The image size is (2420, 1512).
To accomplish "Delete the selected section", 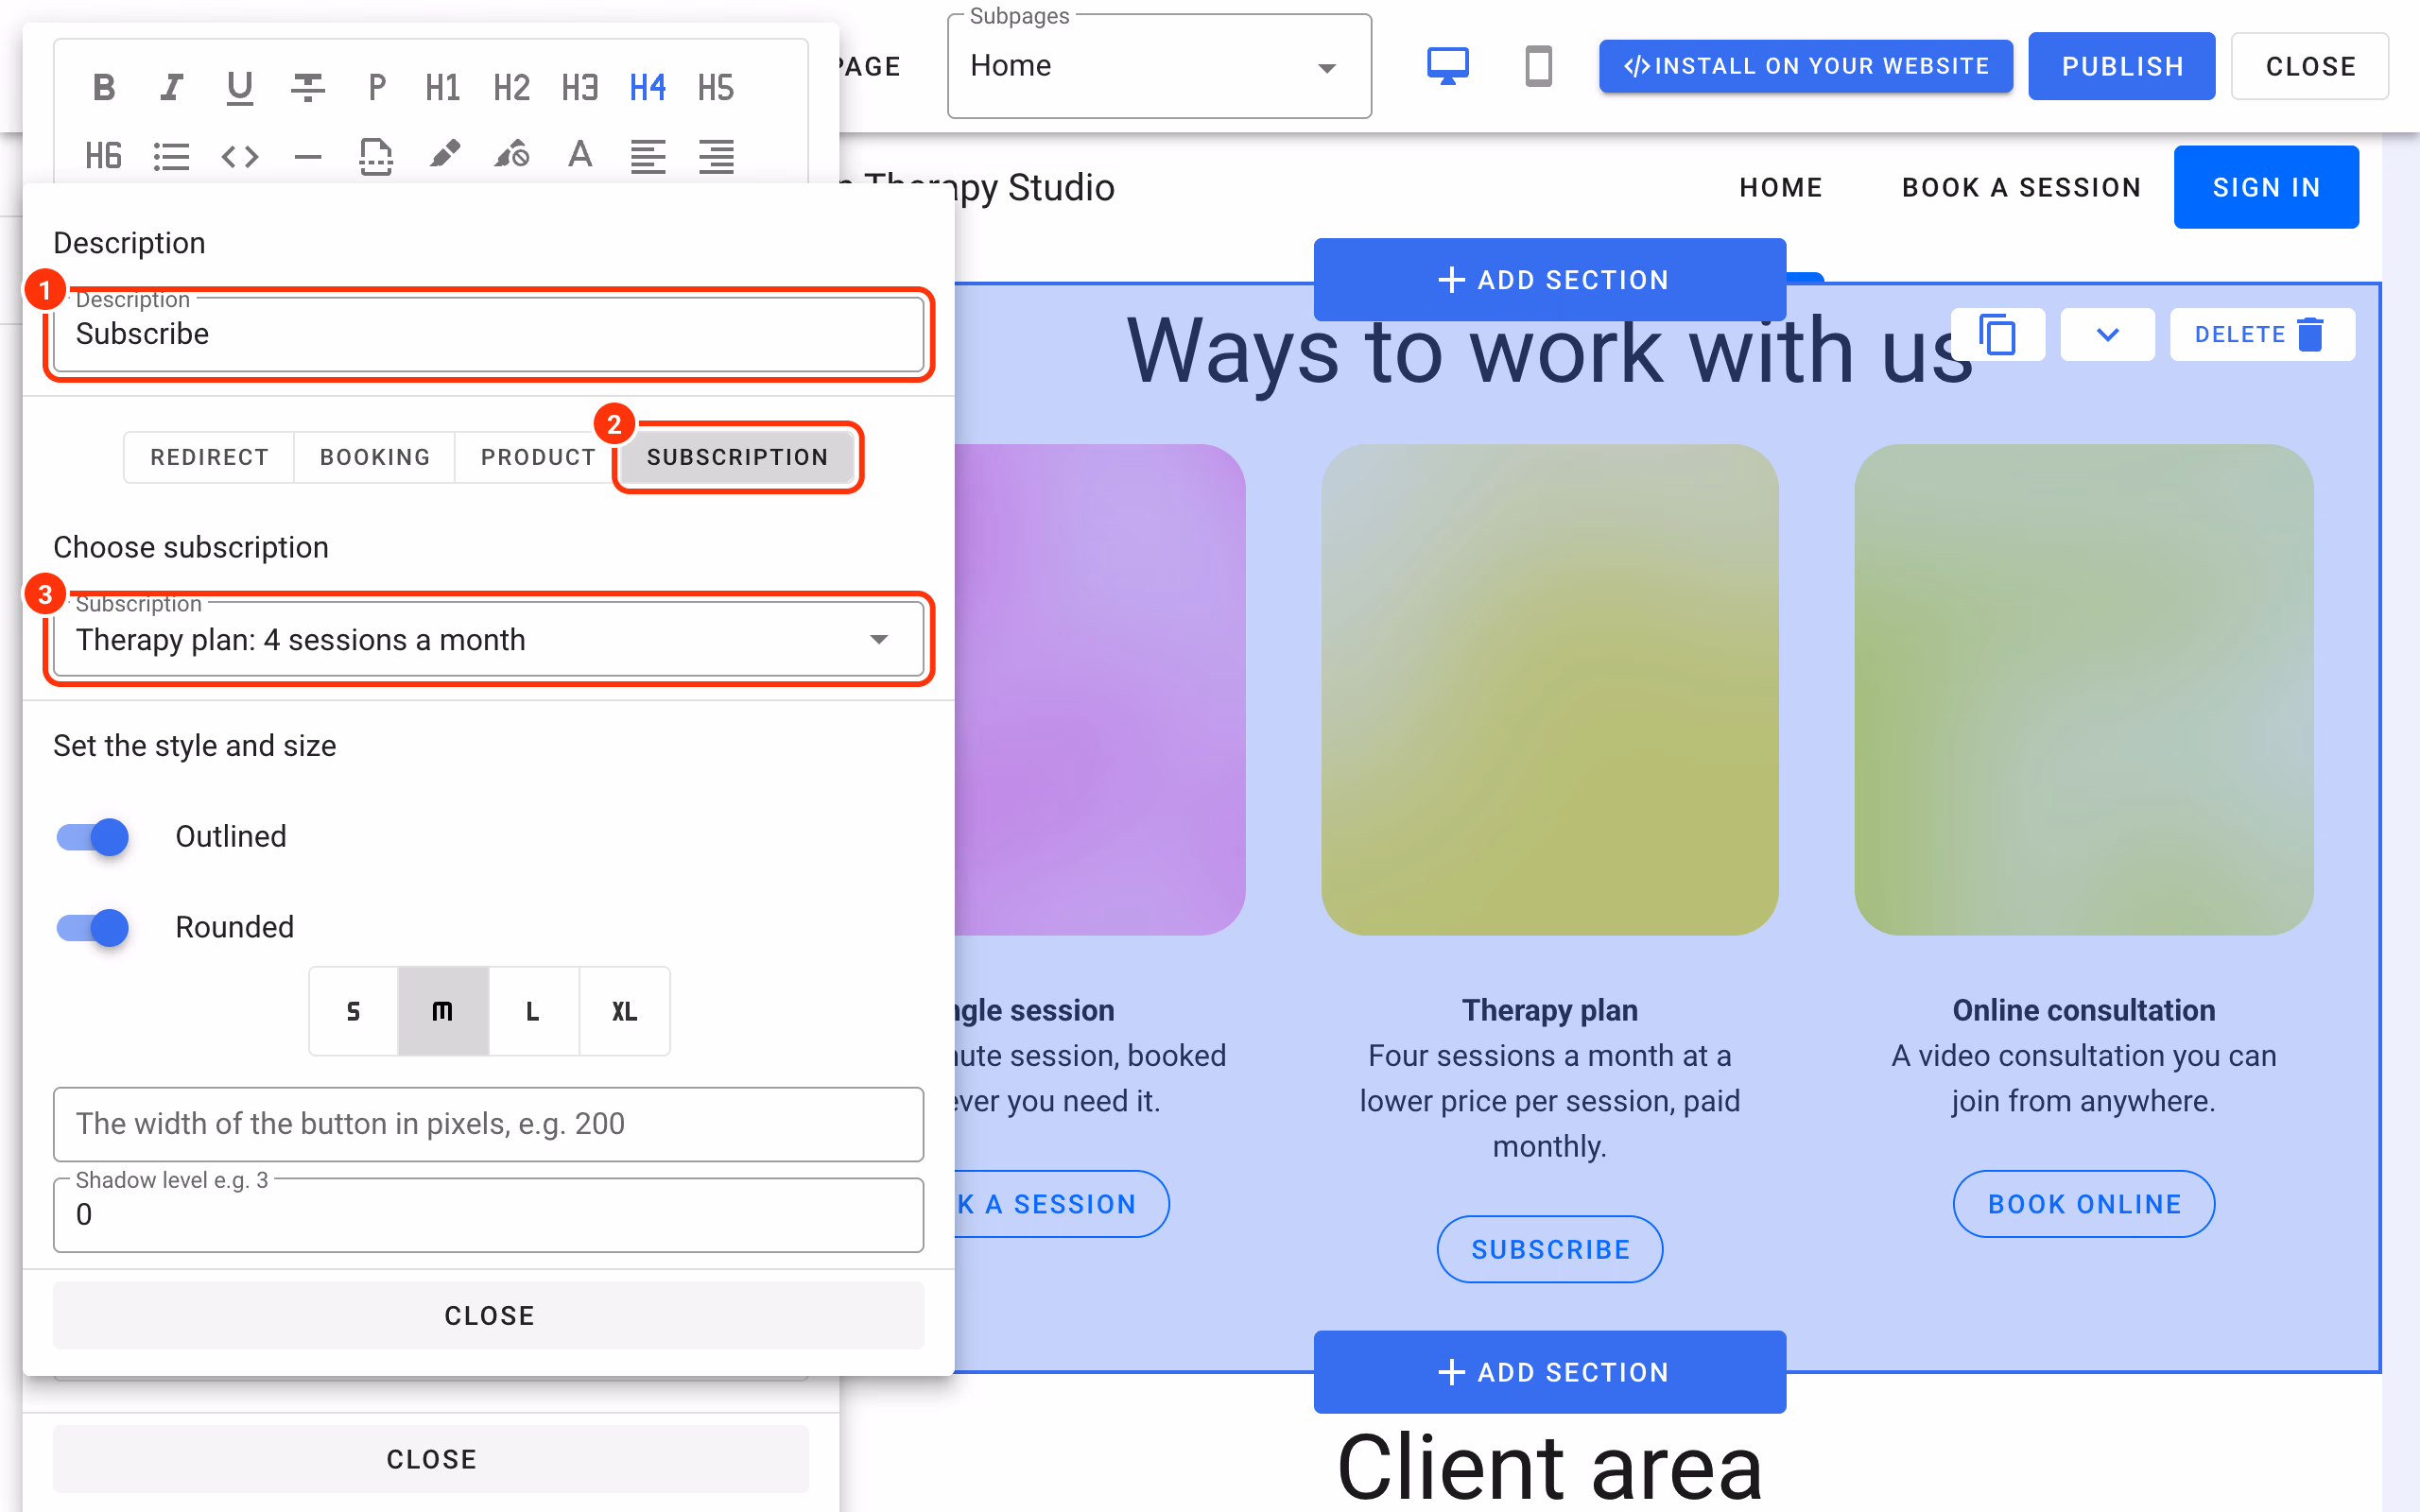I will pyautogui.click(x=2261, y=334).
